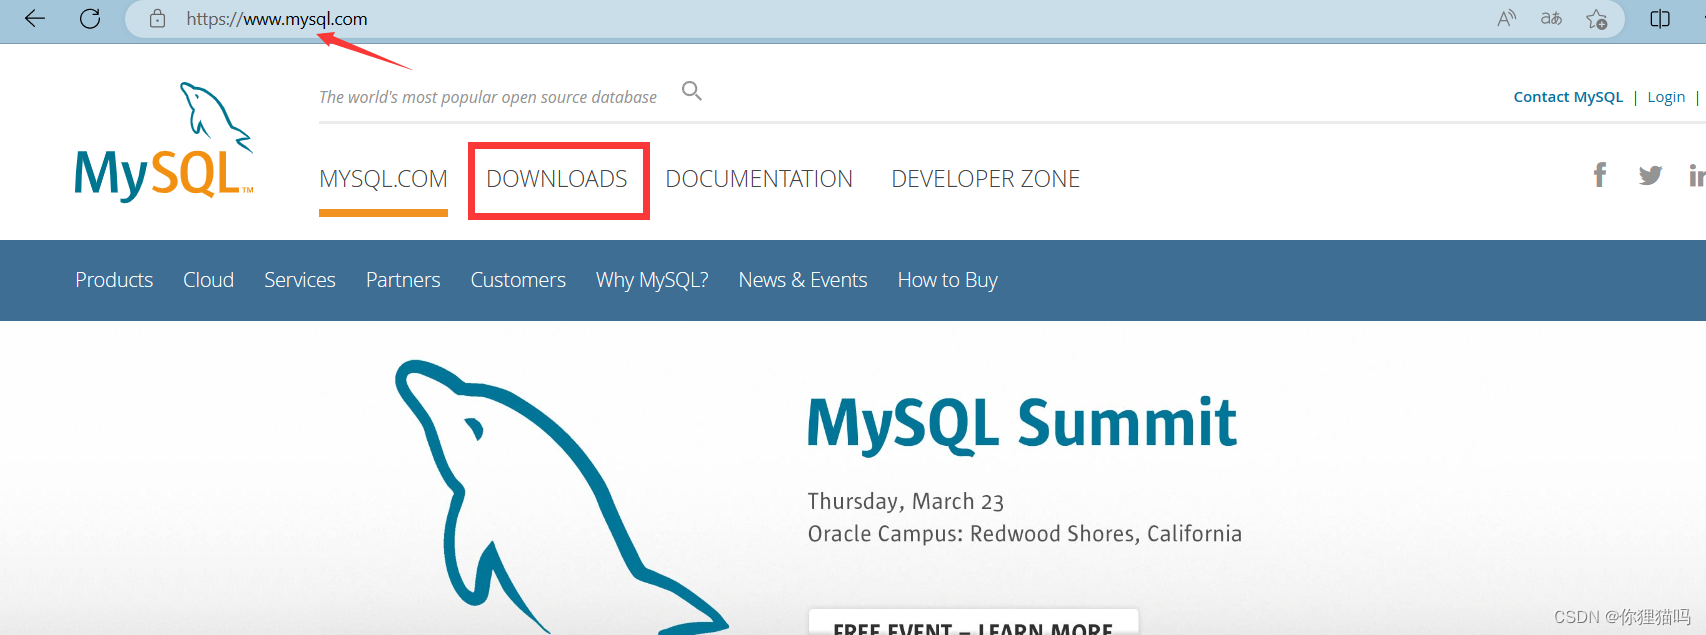1706x635 pixels.
Task: Open MySQL Twitter page icon
Action: tap(1650, 176)
